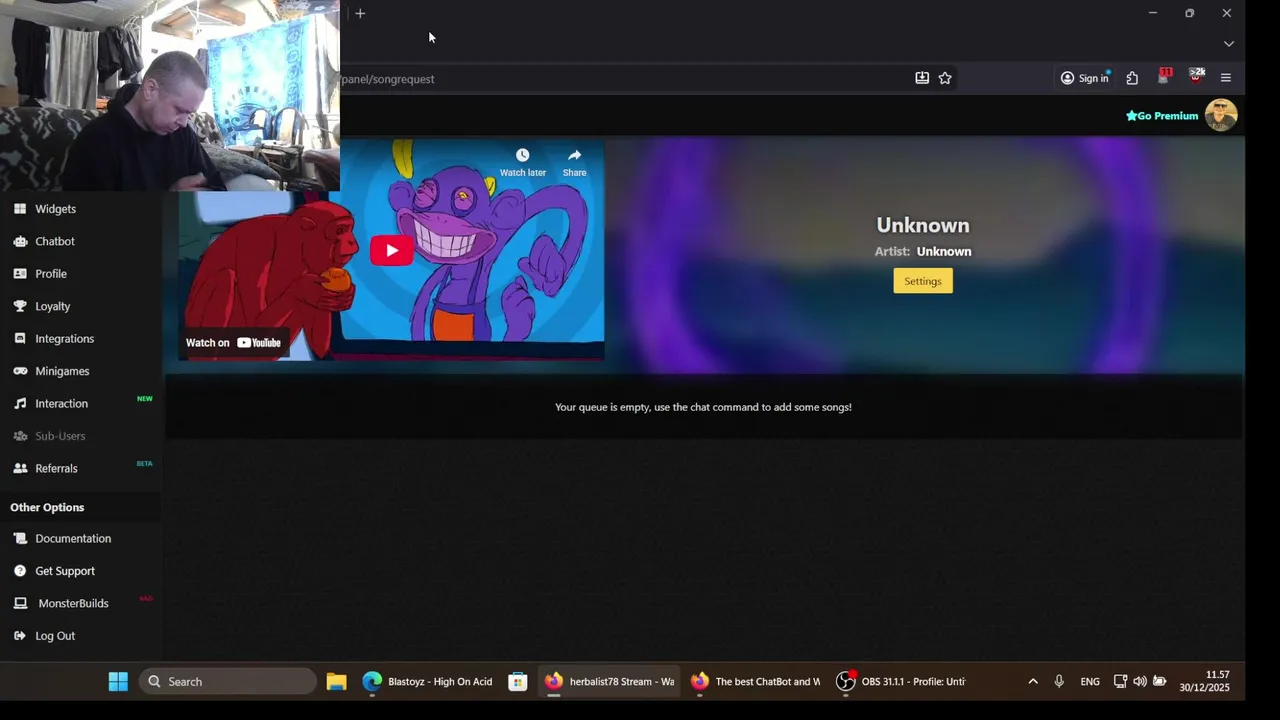Open the Sub-Users menu item
The width and height of the screenshot is (1280, 720).
click(x=60, y=436)
